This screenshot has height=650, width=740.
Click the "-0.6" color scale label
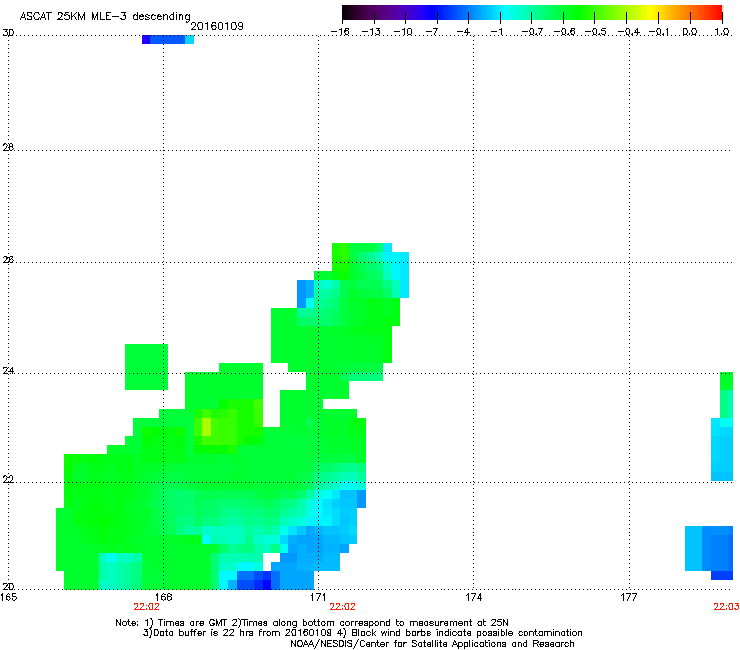(564, 32)
